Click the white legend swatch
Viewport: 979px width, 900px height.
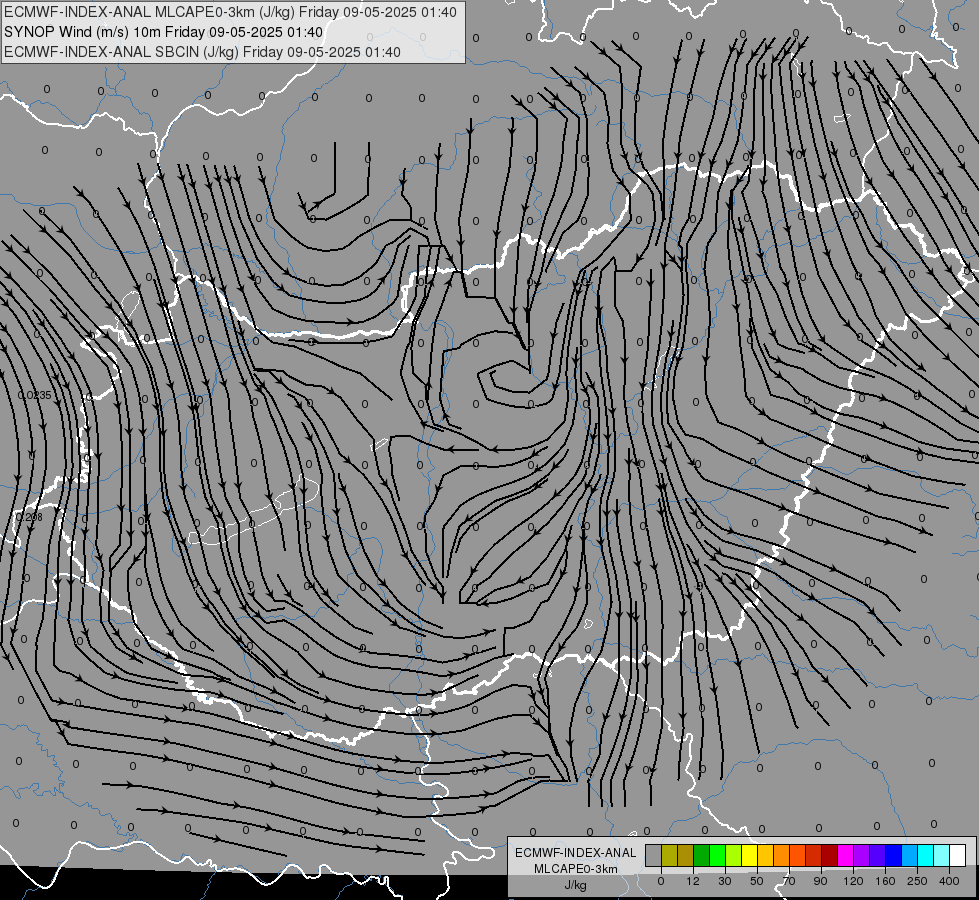coord(958,855)
